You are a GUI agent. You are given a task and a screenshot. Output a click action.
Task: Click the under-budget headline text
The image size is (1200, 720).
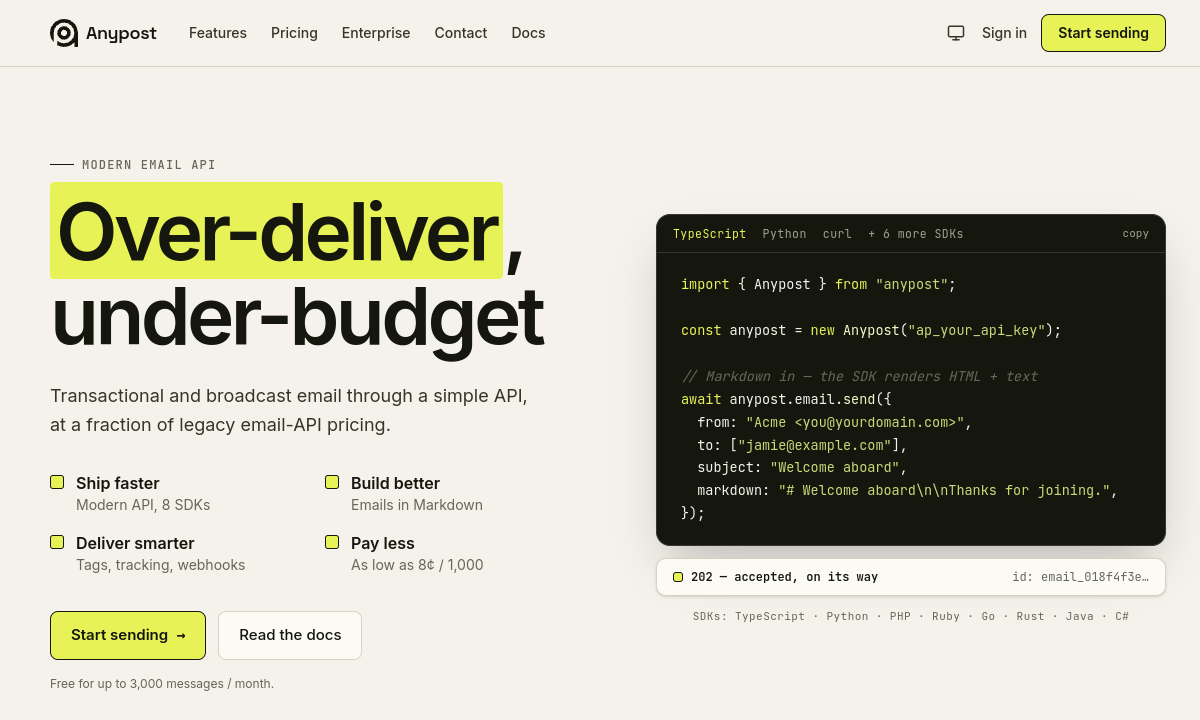coord(297,317)
